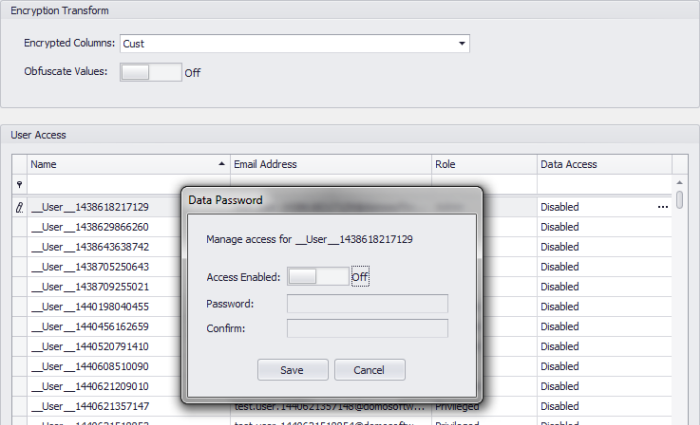This screenshot has height=425, width=700.
Task: Click the Name column sort arrow
Action: coord(221,164)
